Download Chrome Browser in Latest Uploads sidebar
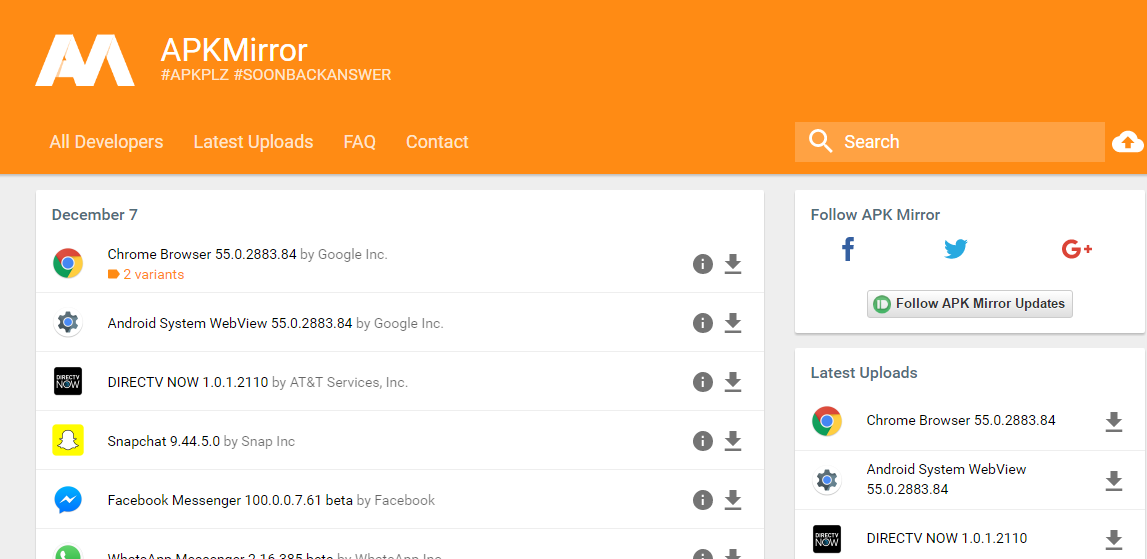Viewport: 1147px width, 559px height. (1113, 421)
